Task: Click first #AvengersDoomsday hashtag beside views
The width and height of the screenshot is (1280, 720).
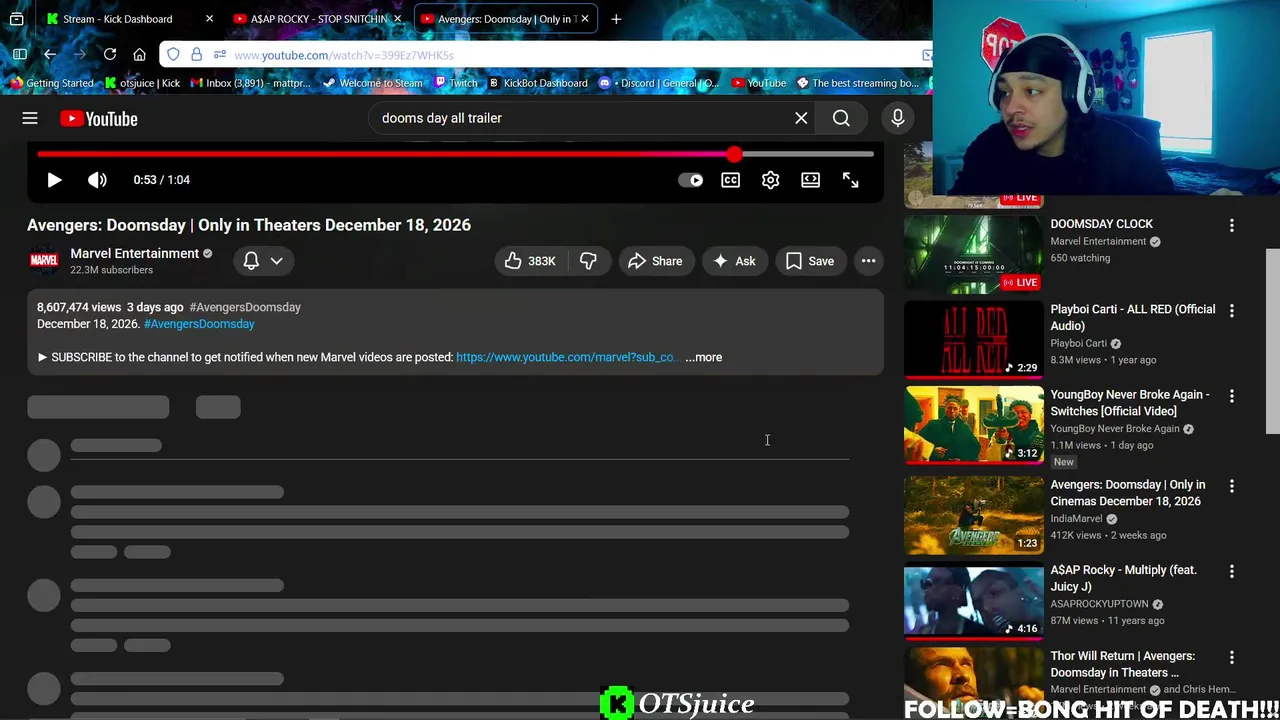Action: (245, 307)
